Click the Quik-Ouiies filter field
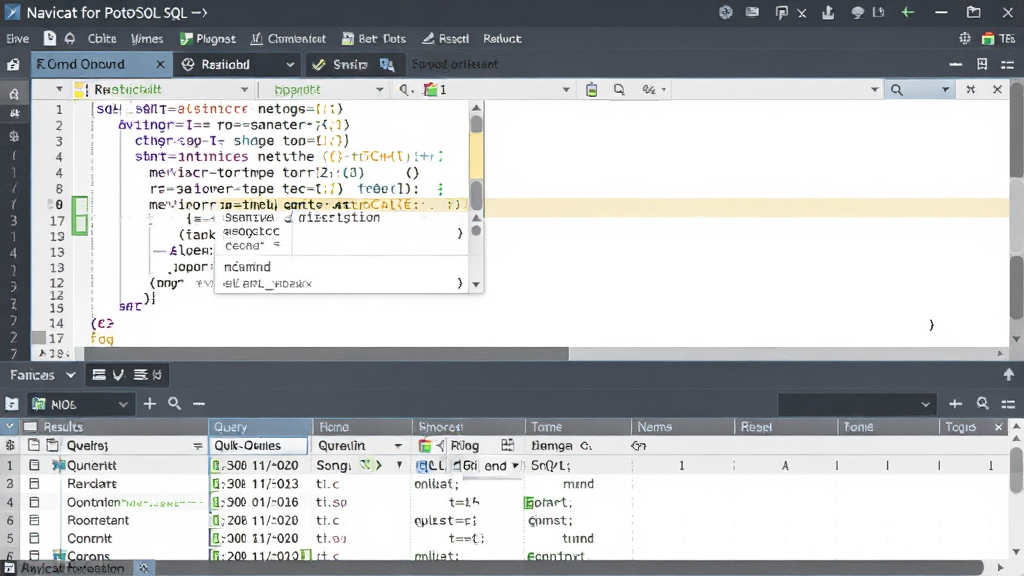1024x576 pixels. click(x=258, y=445)
